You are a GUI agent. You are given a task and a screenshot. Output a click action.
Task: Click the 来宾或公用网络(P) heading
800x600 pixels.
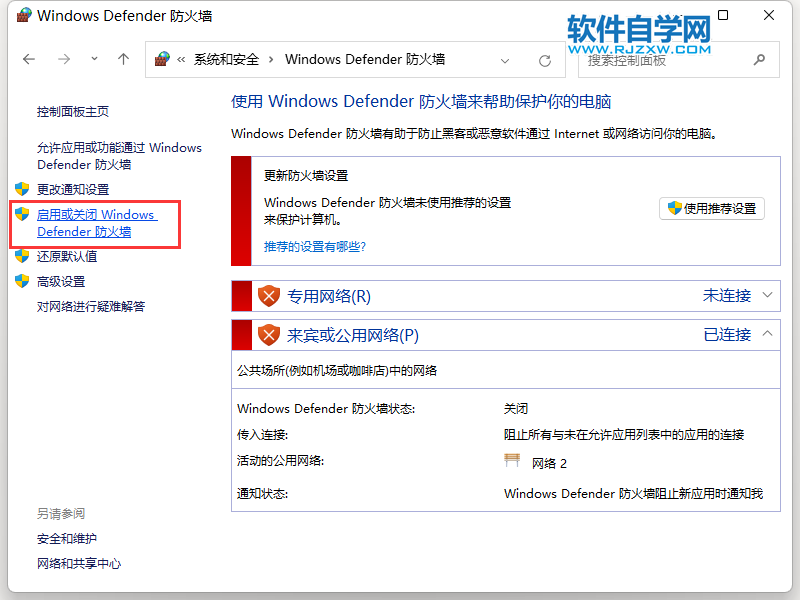pos(353,335)
